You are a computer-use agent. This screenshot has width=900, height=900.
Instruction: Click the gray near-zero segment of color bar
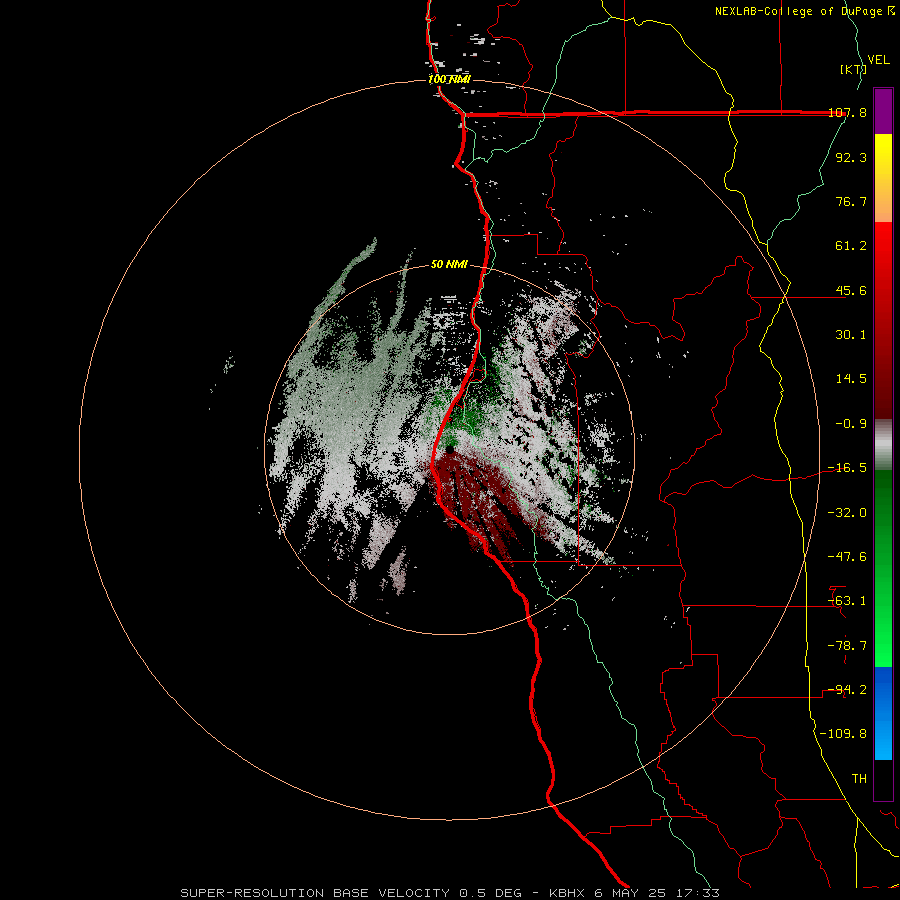click(883, 444)
